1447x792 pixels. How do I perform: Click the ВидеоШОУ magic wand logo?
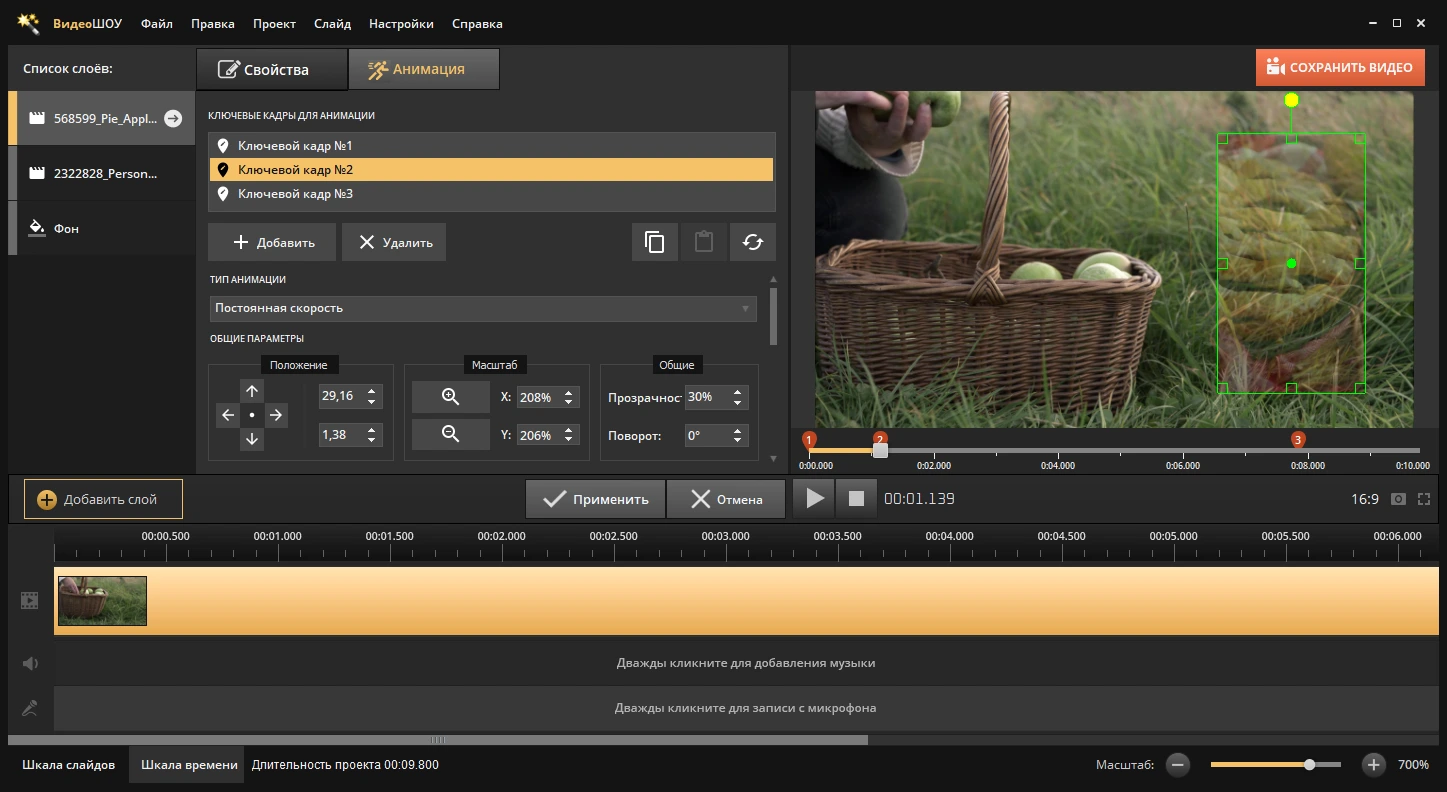tap(28, 22)
